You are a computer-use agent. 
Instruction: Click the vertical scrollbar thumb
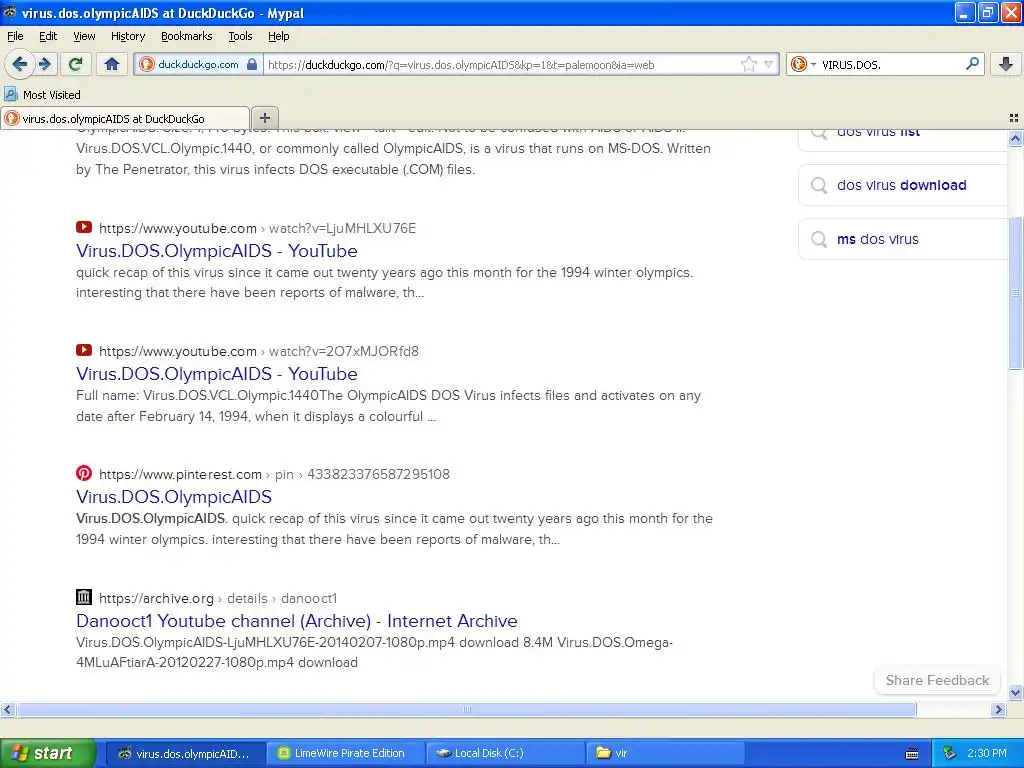click(x=1016, y=293)
